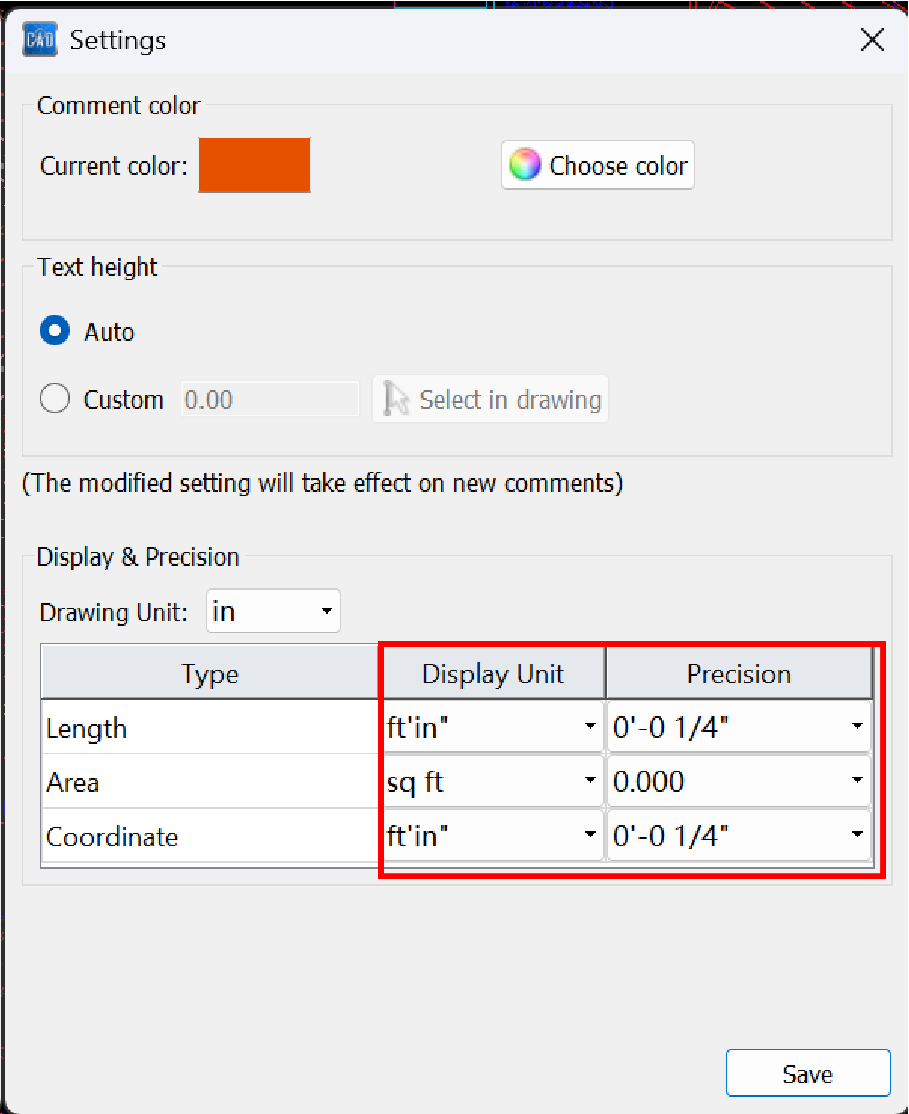The height and width of the screenshot is (1114, 909).
Task: Click the cursor icon beside Select in drawing
Action: tap(396, 400)
